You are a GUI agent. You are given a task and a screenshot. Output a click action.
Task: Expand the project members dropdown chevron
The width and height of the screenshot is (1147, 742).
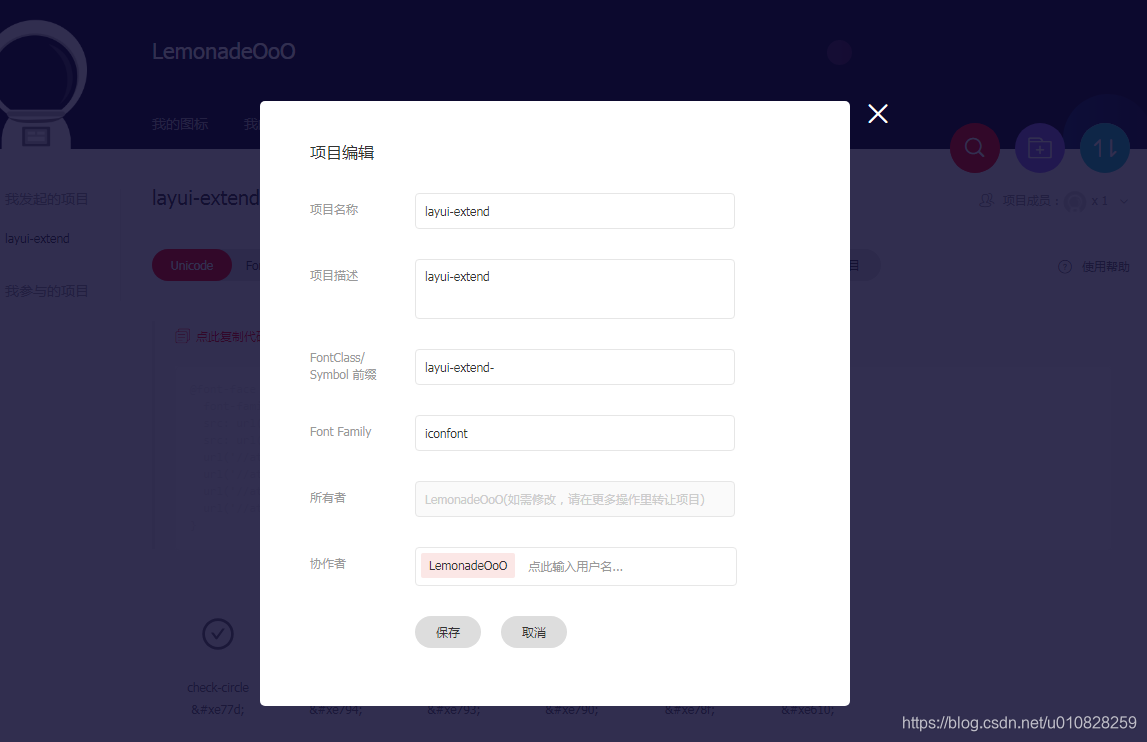pos(1124,201)
